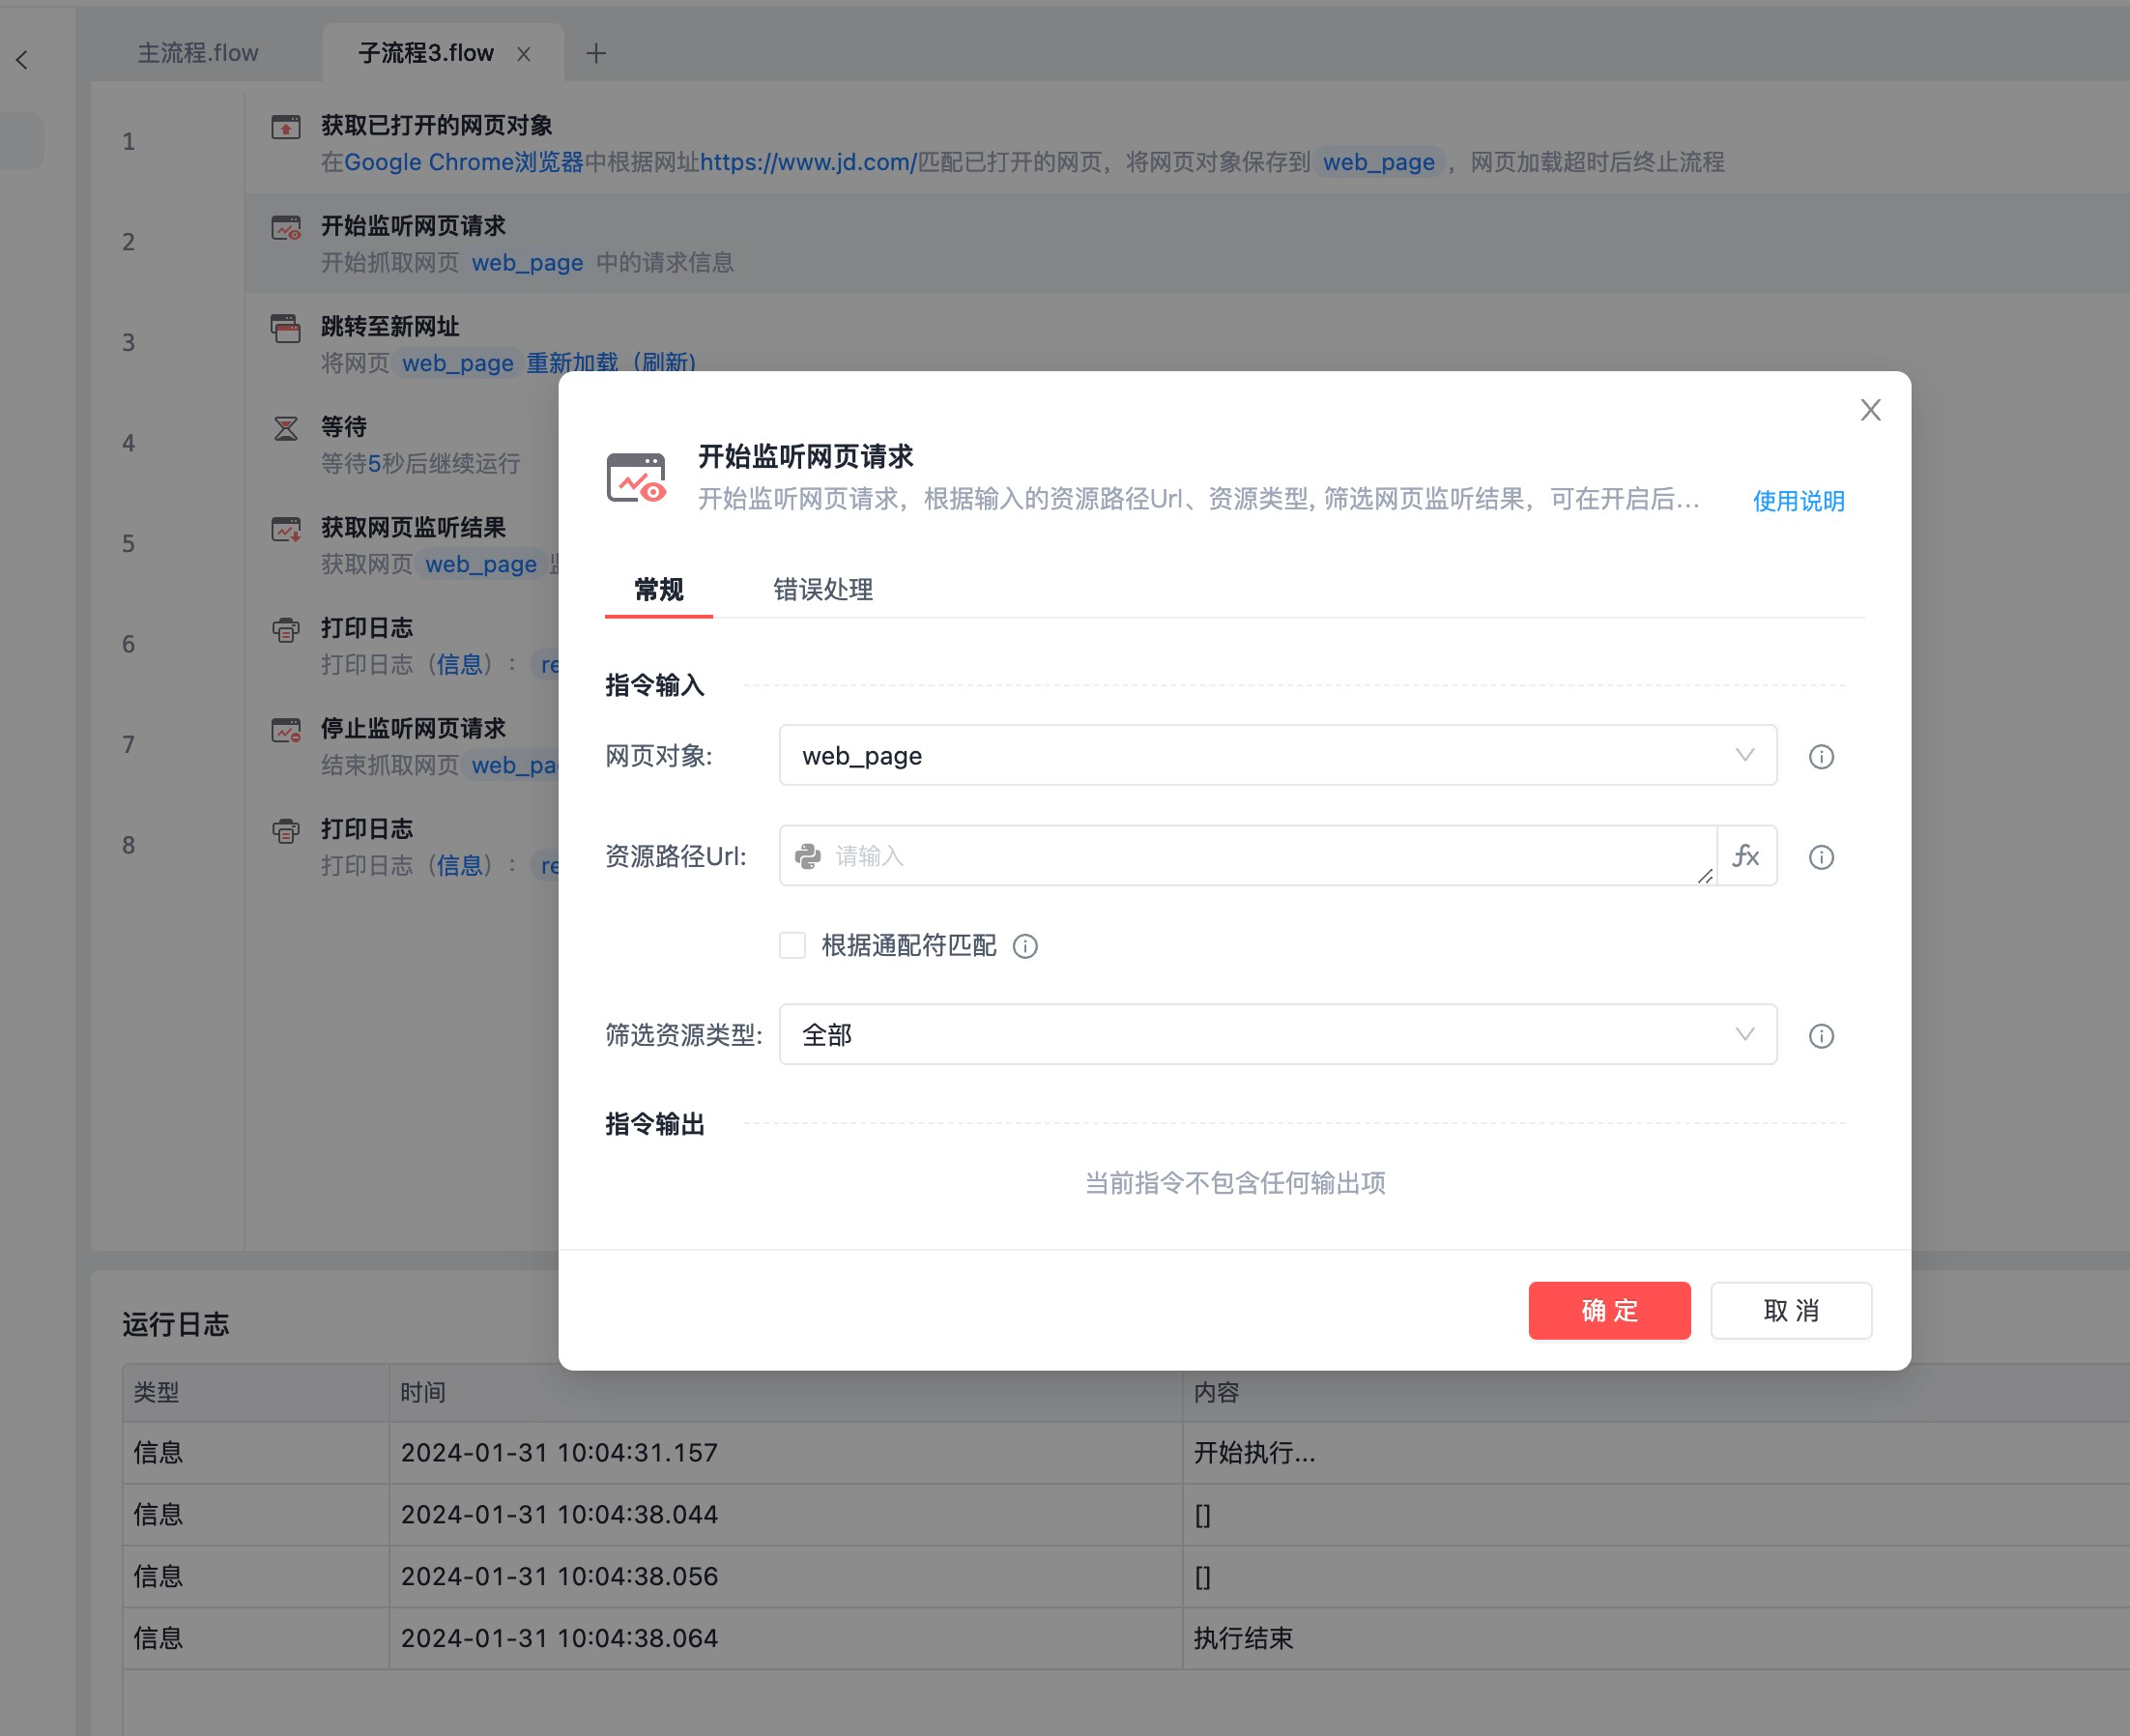Click hourglass icon of 等待 step
Screen dimensions: 2130x1736
(x=286, y=429)
